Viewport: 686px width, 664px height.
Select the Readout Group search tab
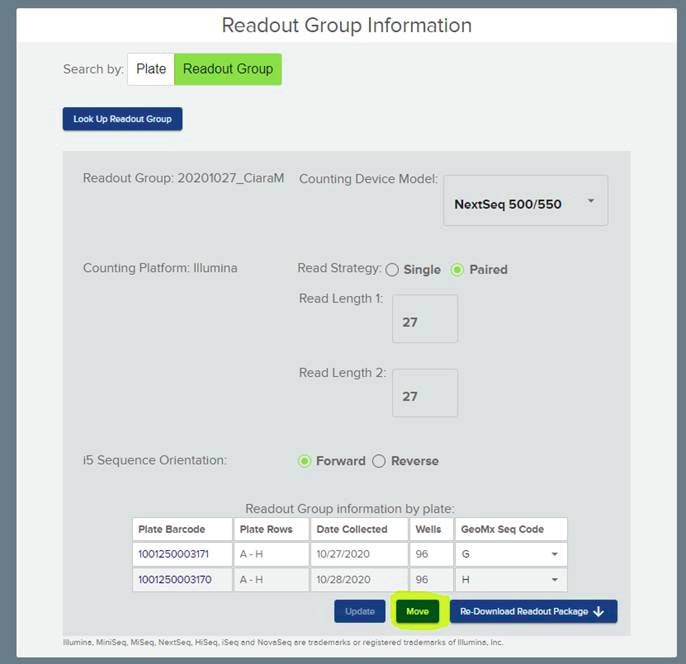click(227, 69)
